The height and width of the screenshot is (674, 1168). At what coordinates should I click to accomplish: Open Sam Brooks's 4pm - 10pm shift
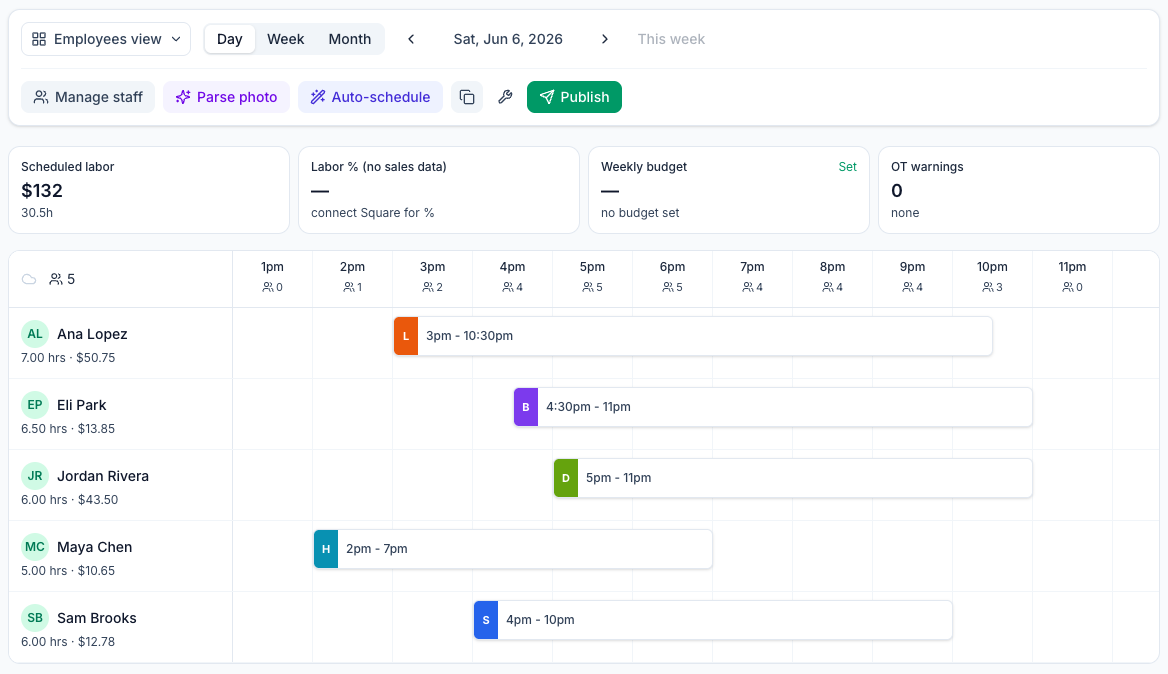(713, 620)
